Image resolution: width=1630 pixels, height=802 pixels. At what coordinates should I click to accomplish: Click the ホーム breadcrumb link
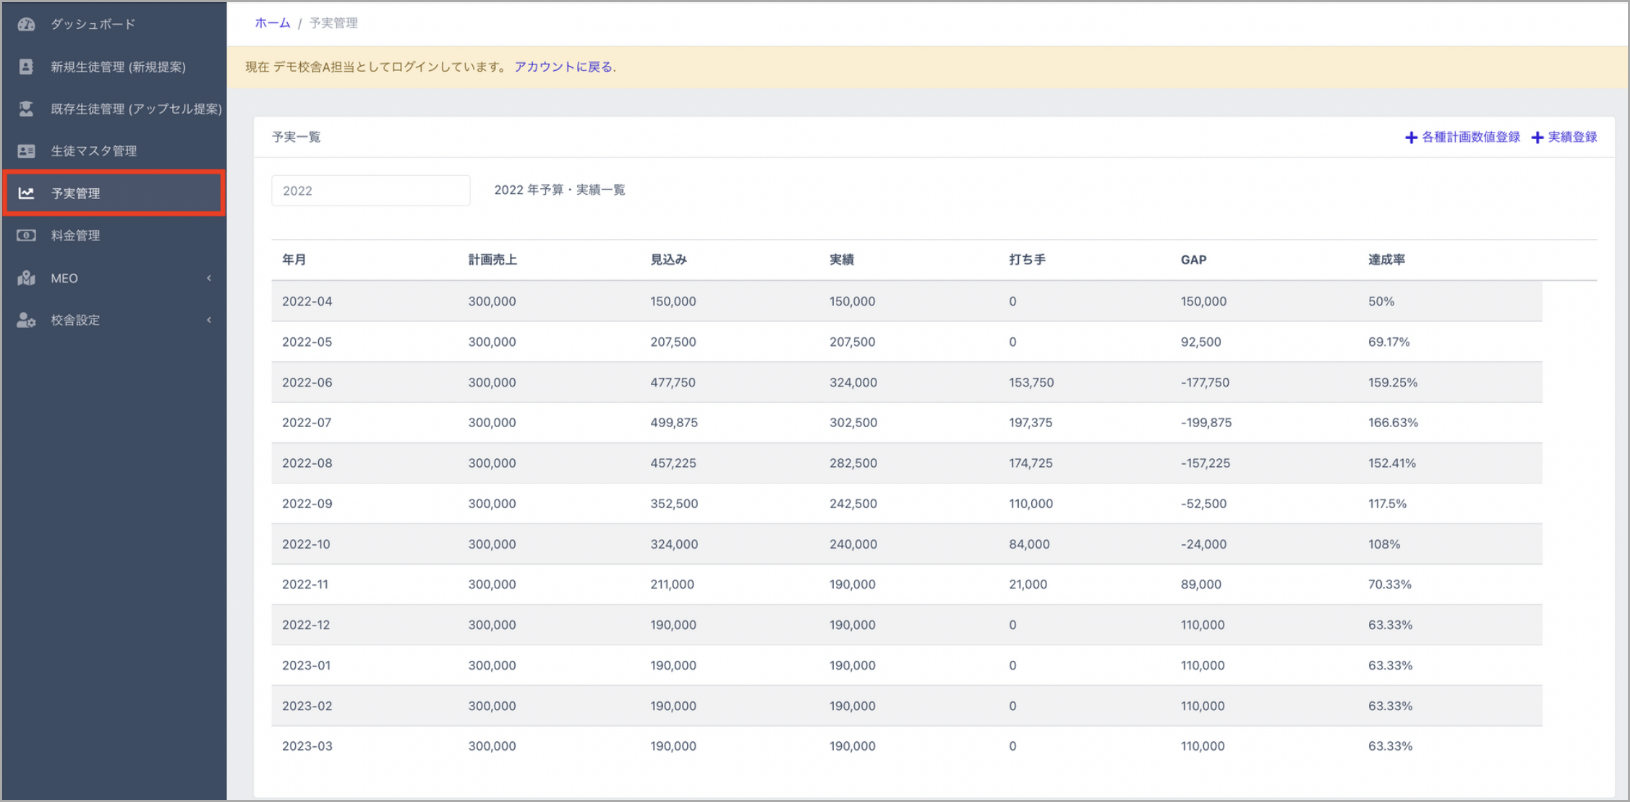click(272, 23)
